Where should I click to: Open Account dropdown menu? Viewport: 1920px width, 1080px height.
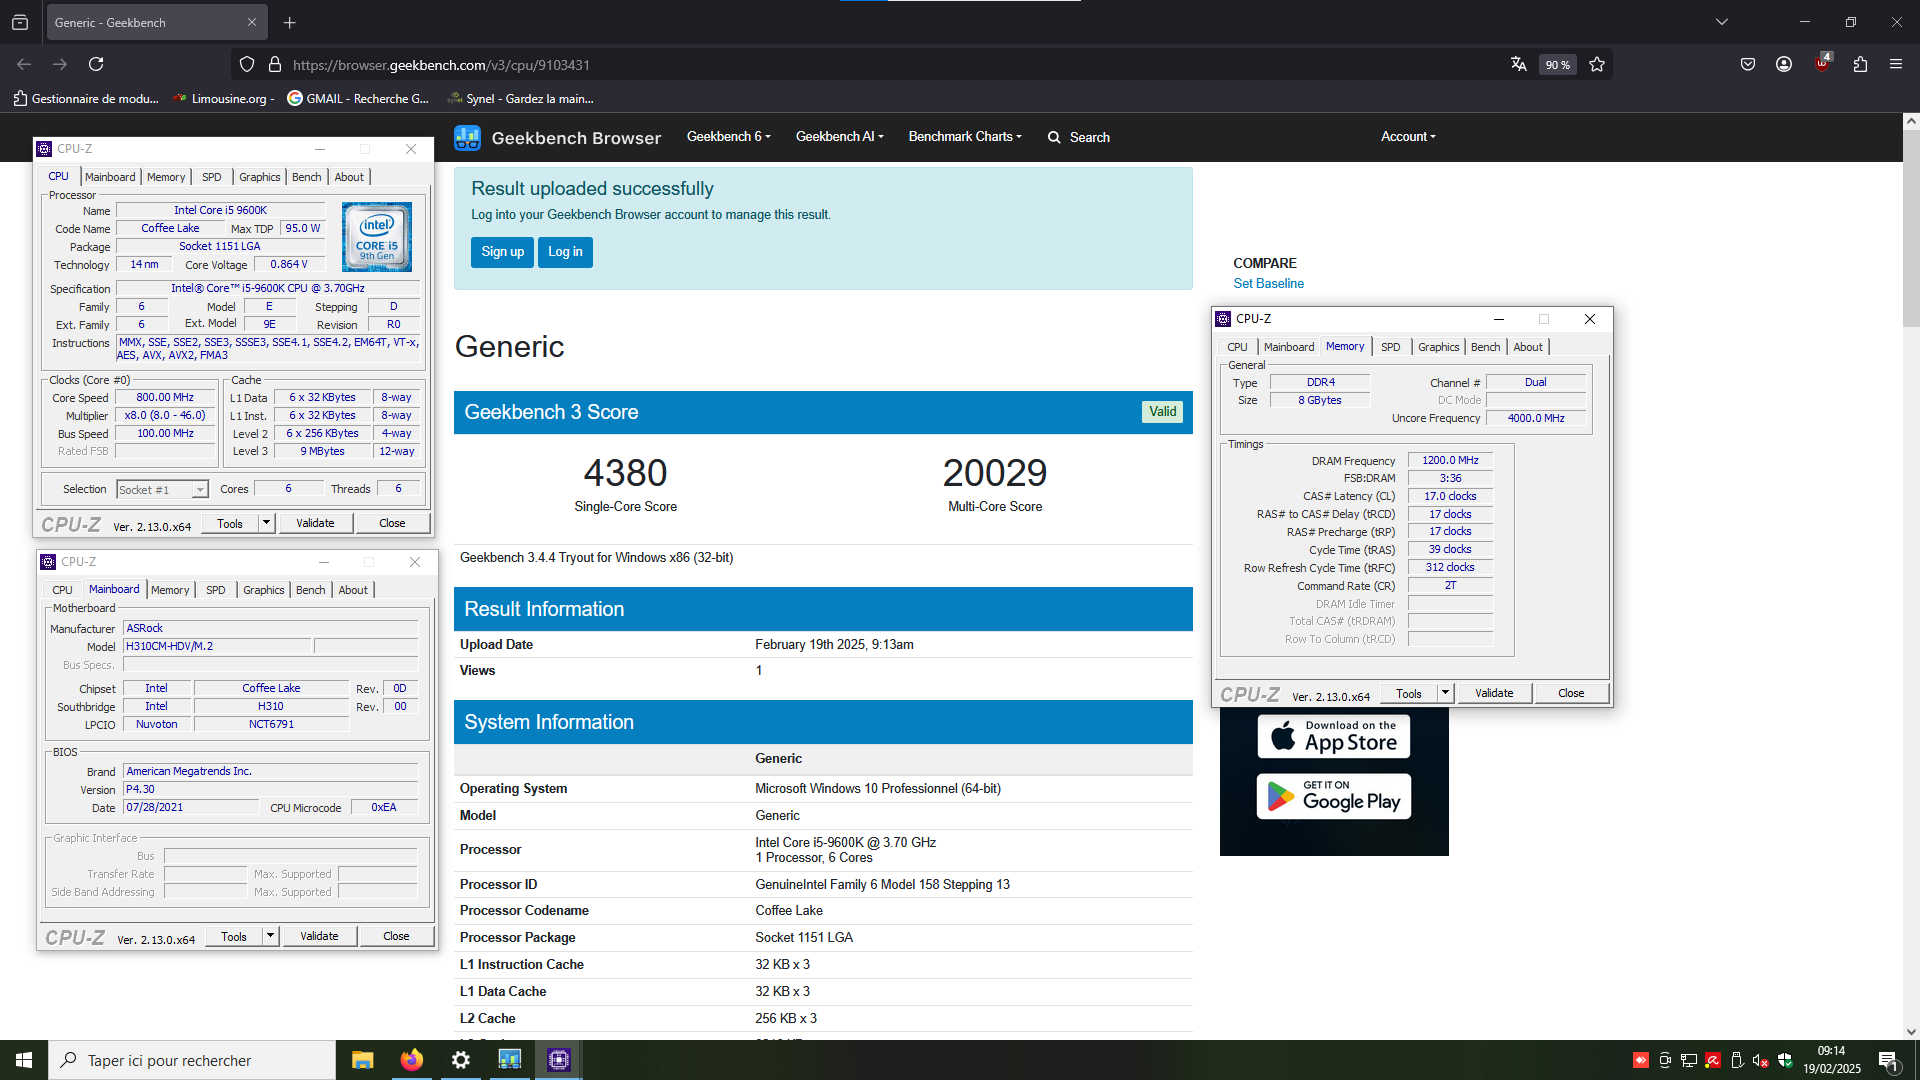click(1408, 136)
